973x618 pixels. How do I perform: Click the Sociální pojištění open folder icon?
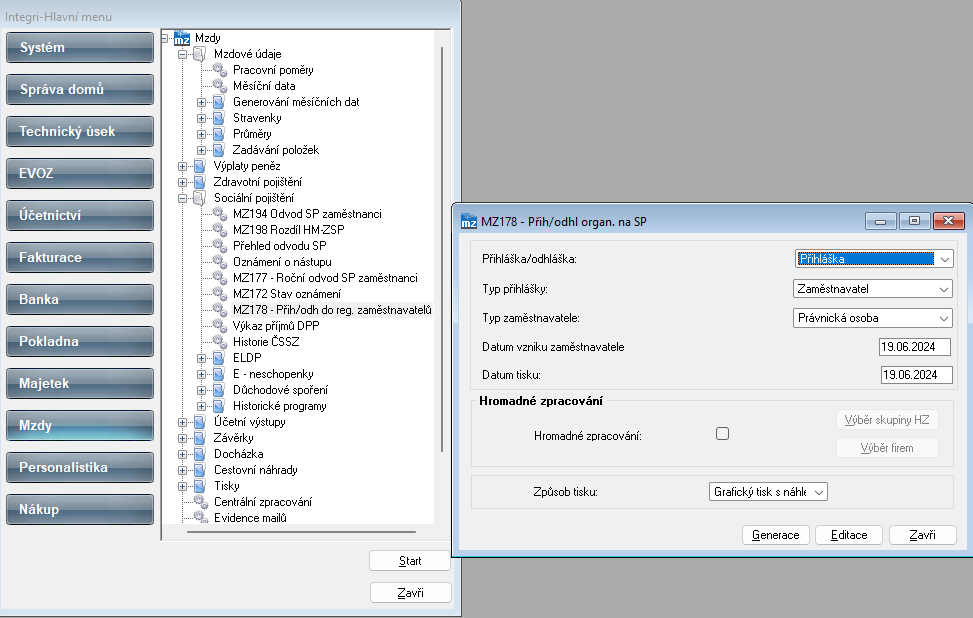200,198
